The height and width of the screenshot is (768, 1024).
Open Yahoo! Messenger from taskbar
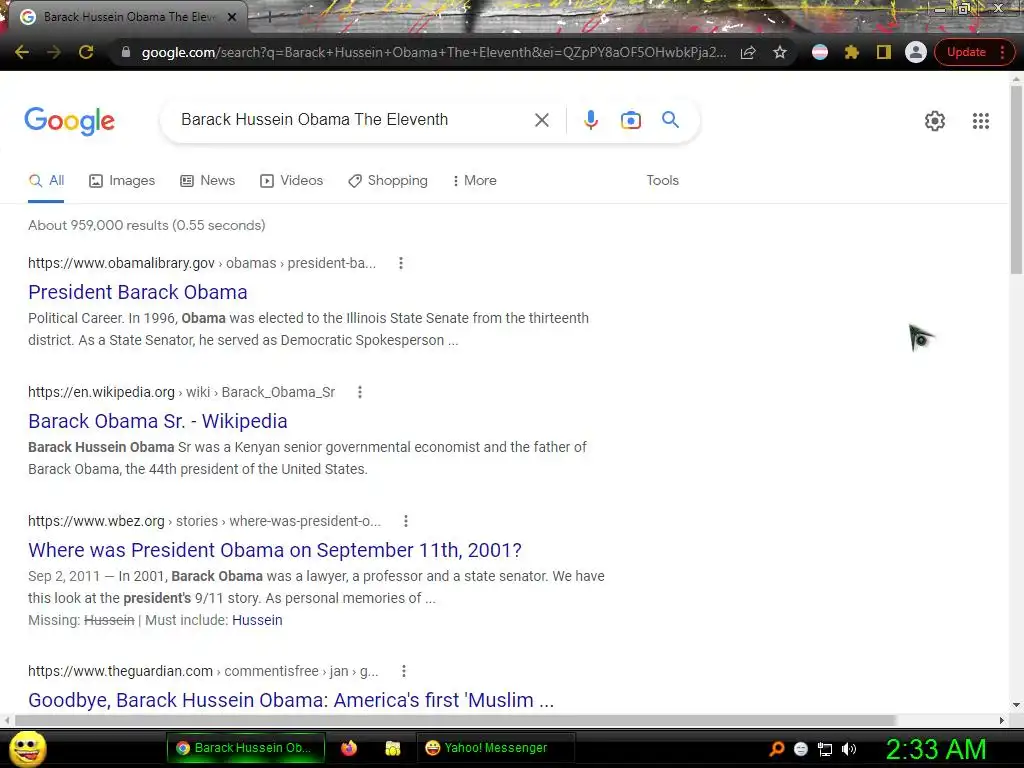coord(496,748)
